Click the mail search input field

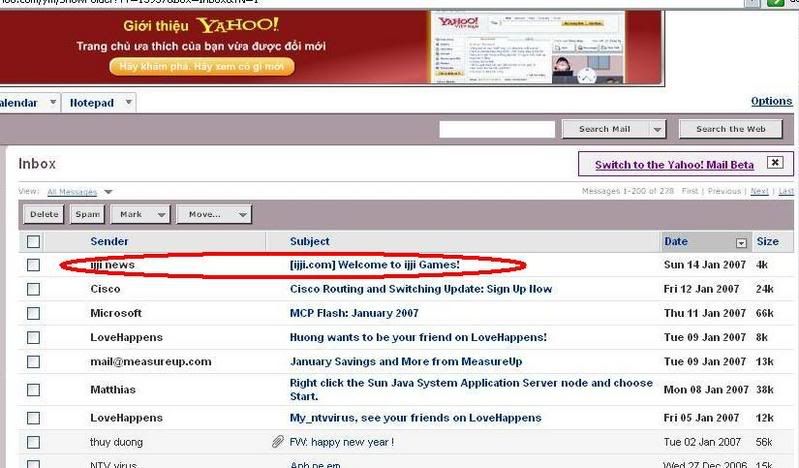(x=497, y=129)
